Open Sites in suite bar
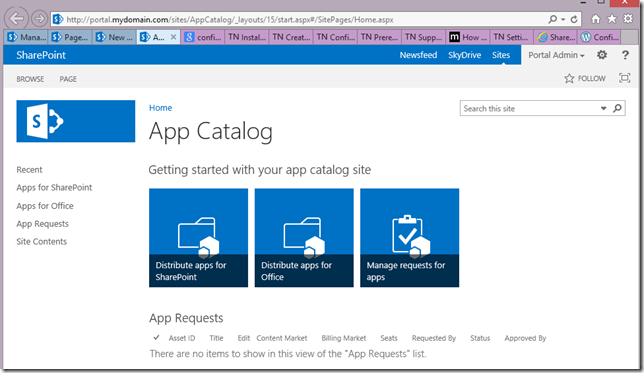The width and height of the screenshot is (644, 373). pos(501,55)
